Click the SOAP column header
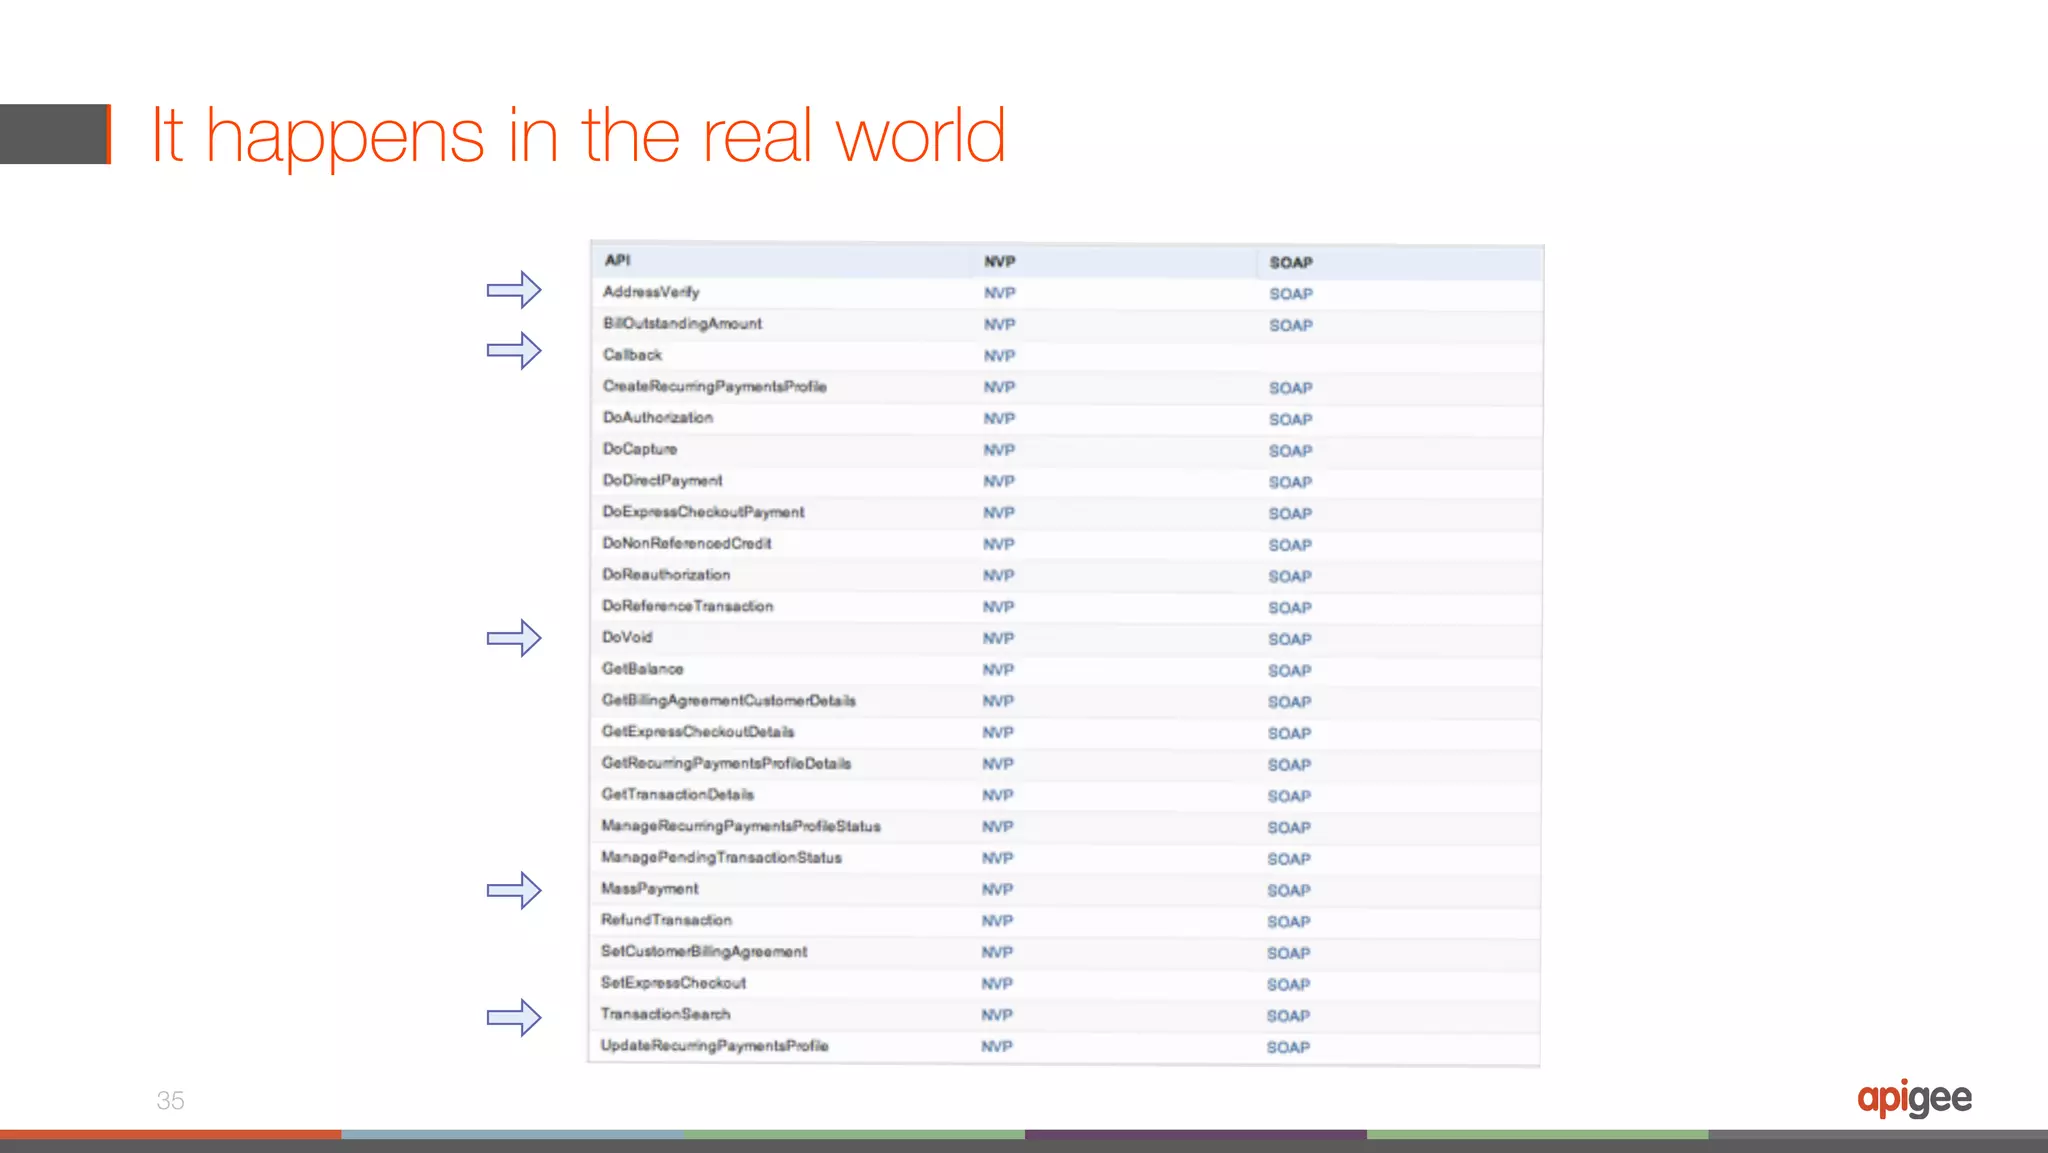2048x1153 pixels. coord(1291,262)
